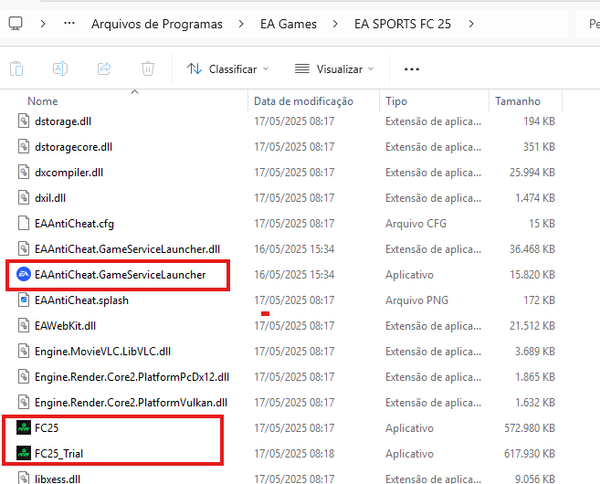Click the Share toolbar icon

pos(104,69)
